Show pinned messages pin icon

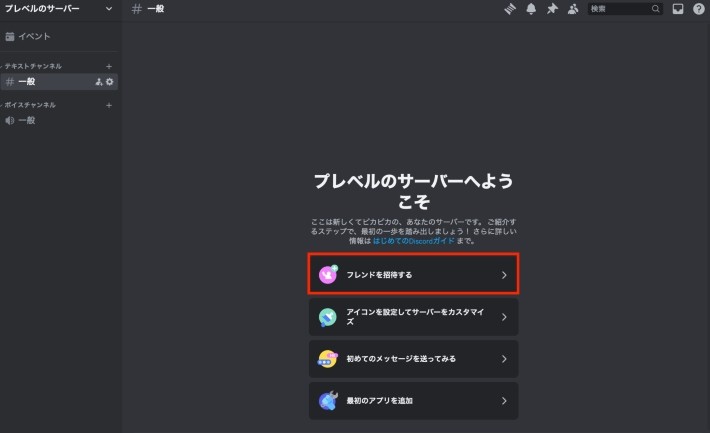pos(552,9)
